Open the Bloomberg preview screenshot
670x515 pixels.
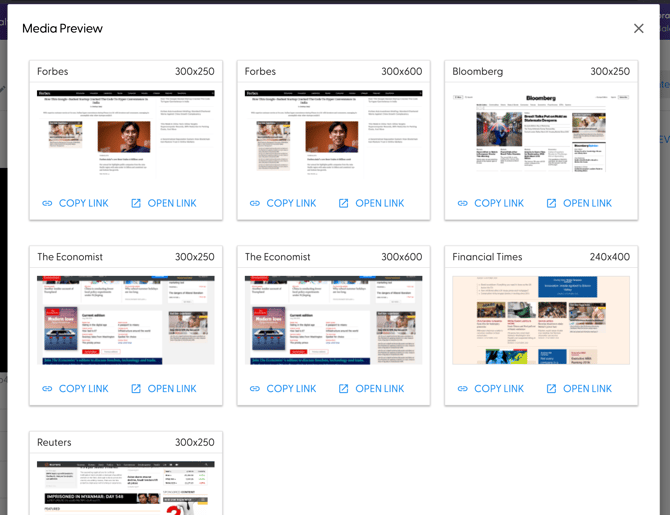click(541, 131)
